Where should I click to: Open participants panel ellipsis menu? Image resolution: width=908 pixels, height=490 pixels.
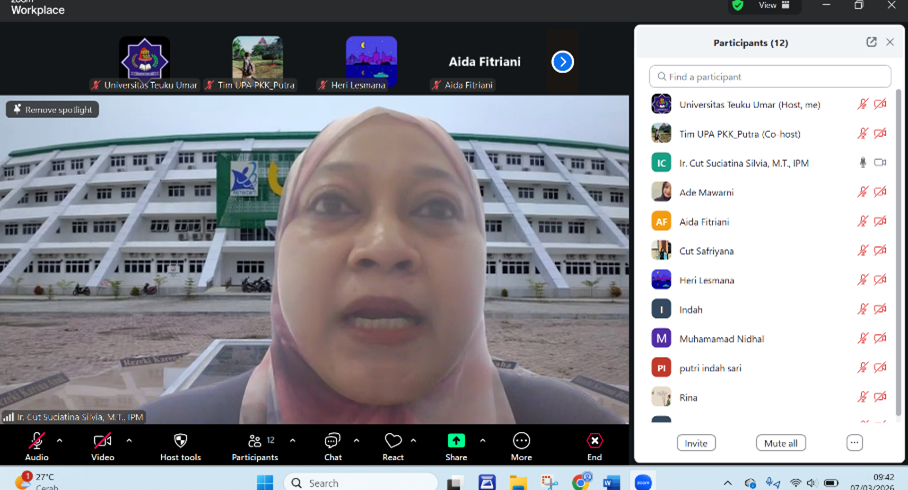coord(854,442)
